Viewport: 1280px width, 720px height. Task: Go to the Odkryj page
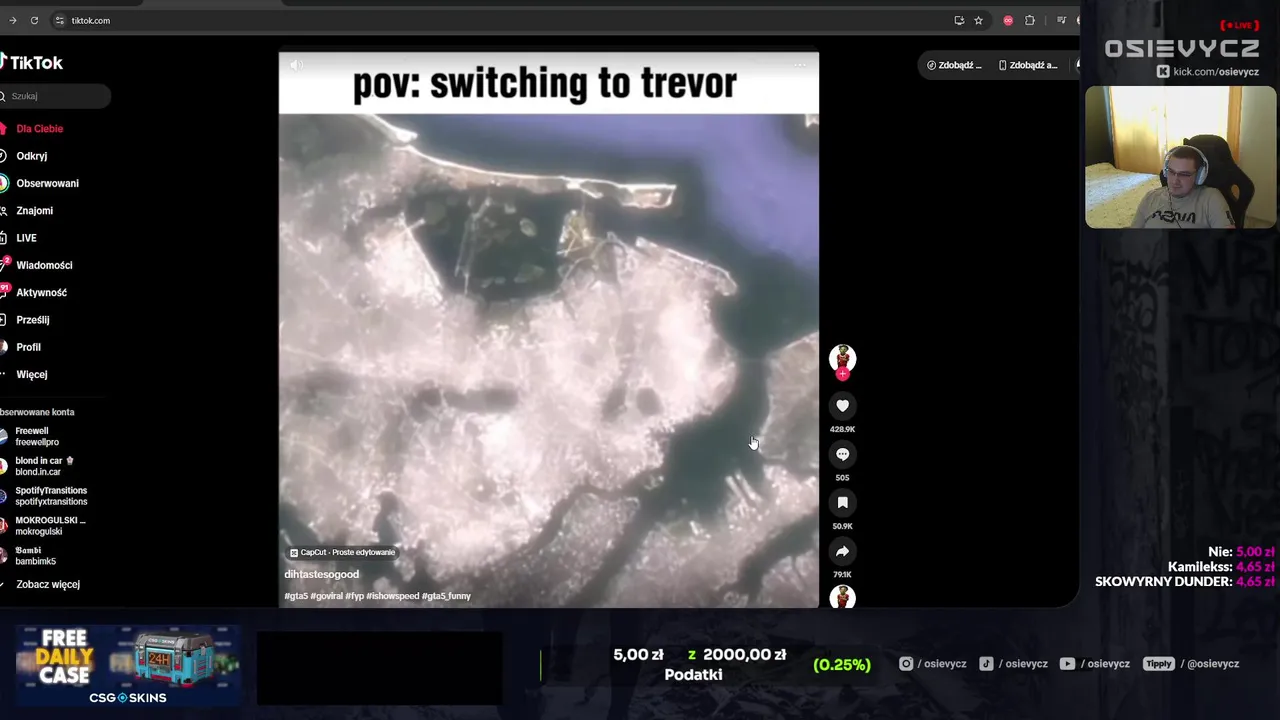pos(31,156)
